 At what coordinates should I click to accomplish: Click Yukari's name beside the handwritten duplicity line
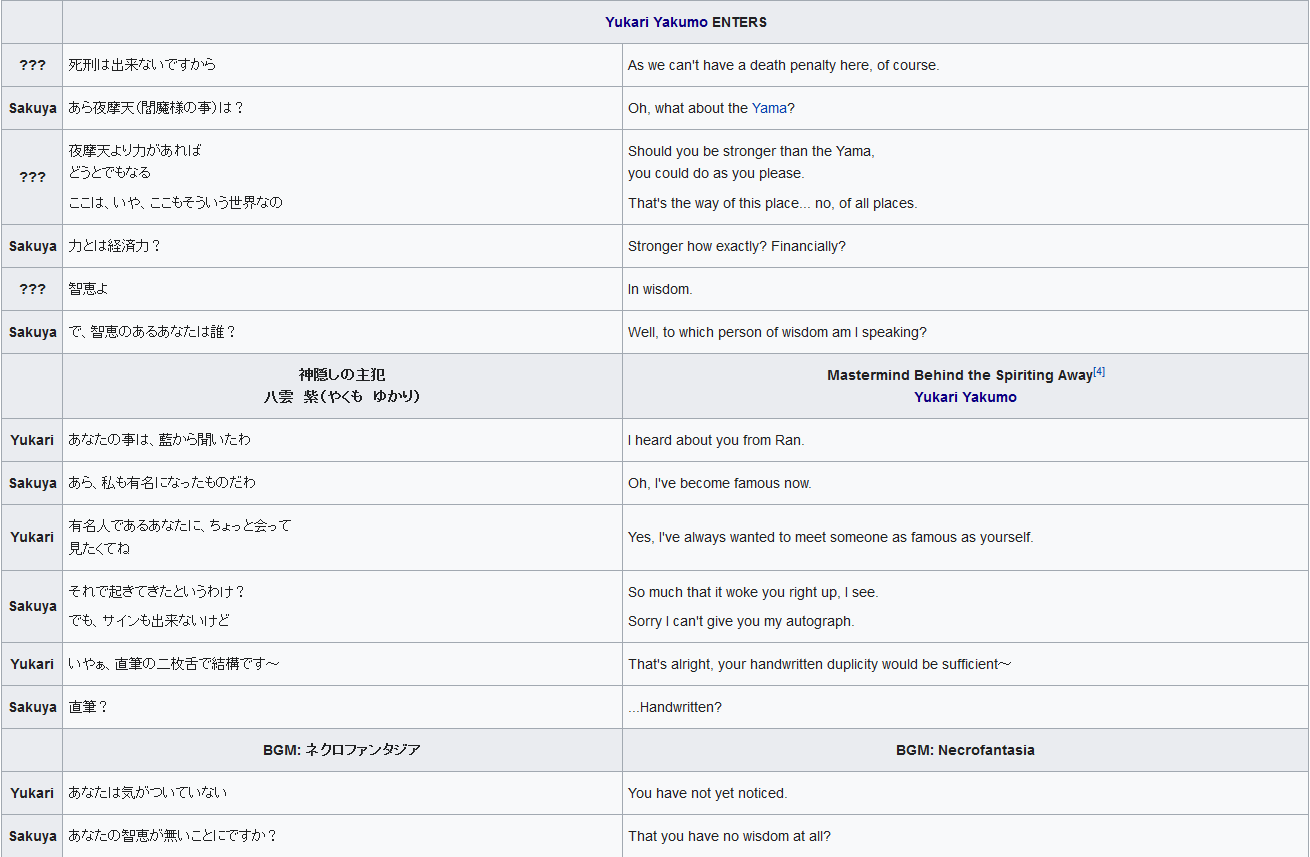click(x=32, y=664)
